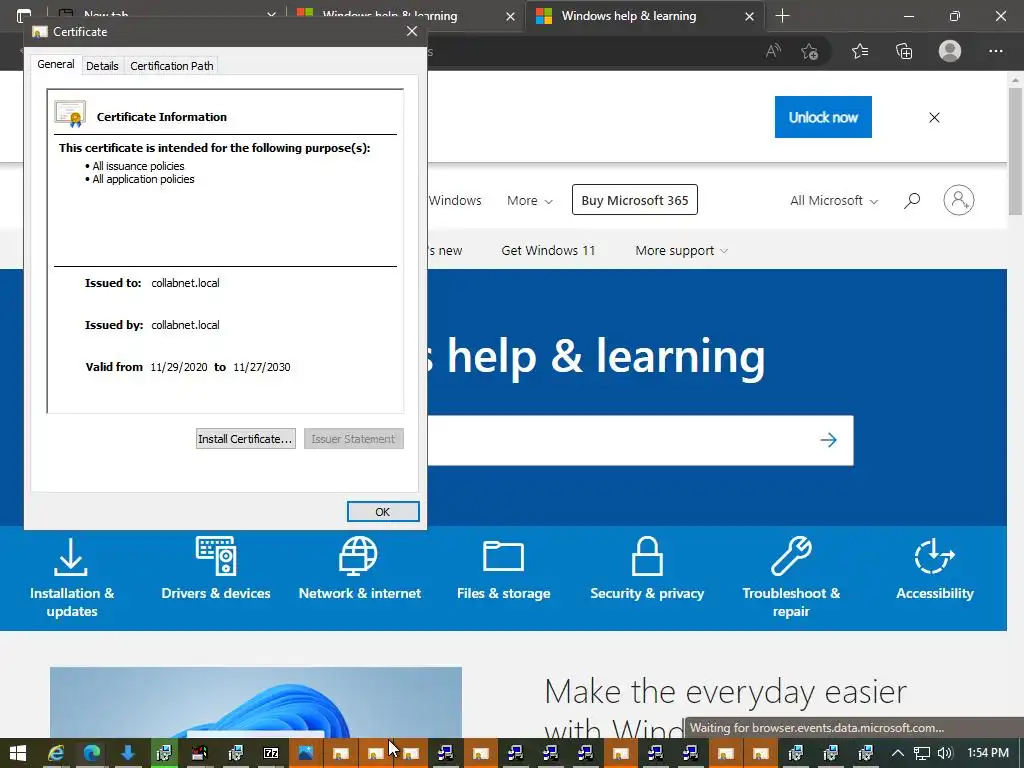1024x768 pixels.
Task: Click the 1:54 PM taskbar clock
Action: click(987, 753)
